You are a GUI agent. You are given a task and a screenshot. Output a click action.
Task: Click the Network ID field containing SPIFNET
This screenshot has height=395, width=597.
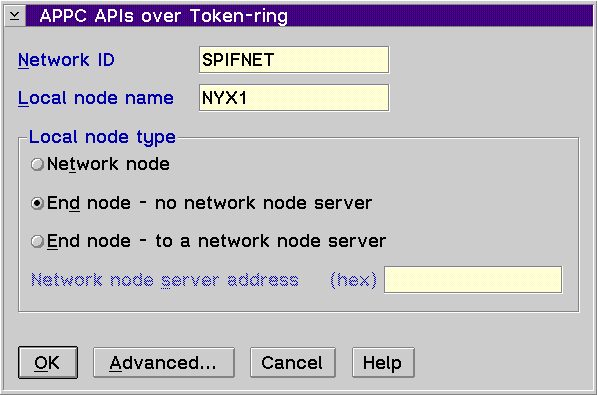[x=294, y=60]
